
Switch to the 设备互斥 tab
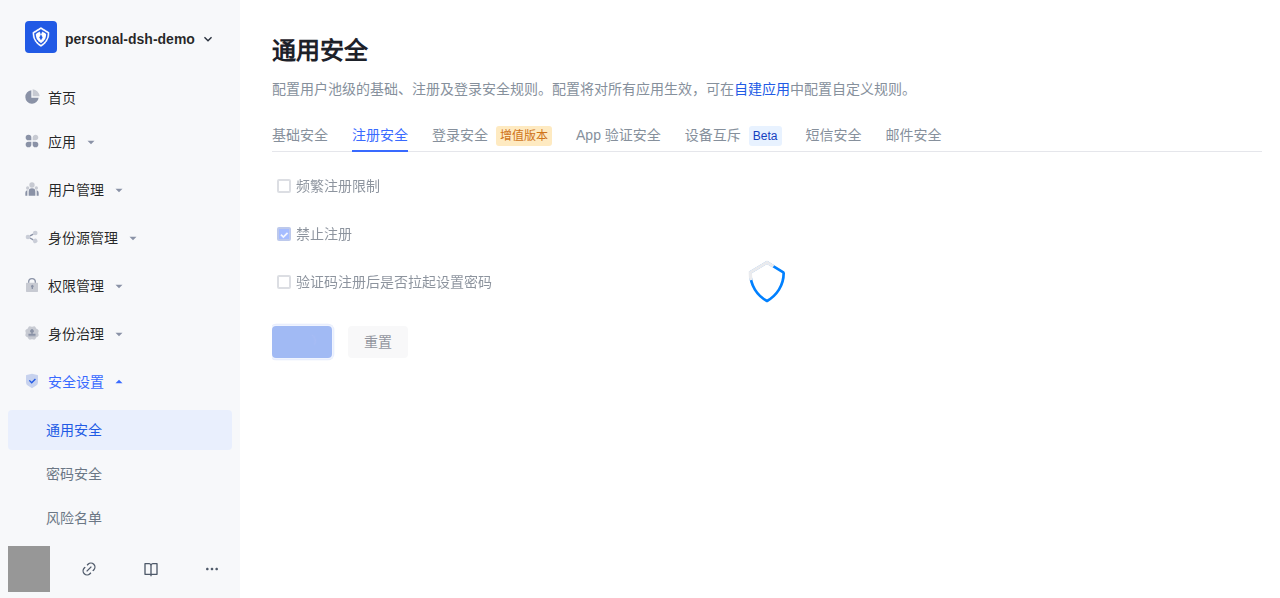pyautogui.click(x=713, y=135)
